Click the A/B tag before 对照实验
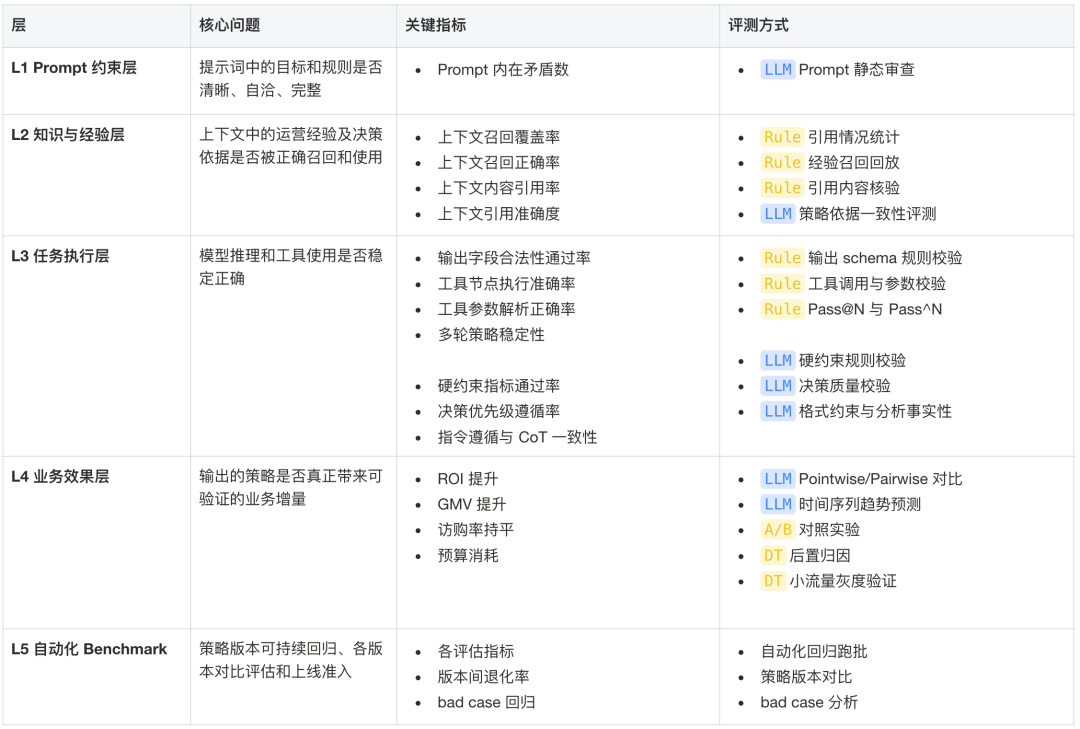Viewport: 1080px width, 729px height. [778, 530]
